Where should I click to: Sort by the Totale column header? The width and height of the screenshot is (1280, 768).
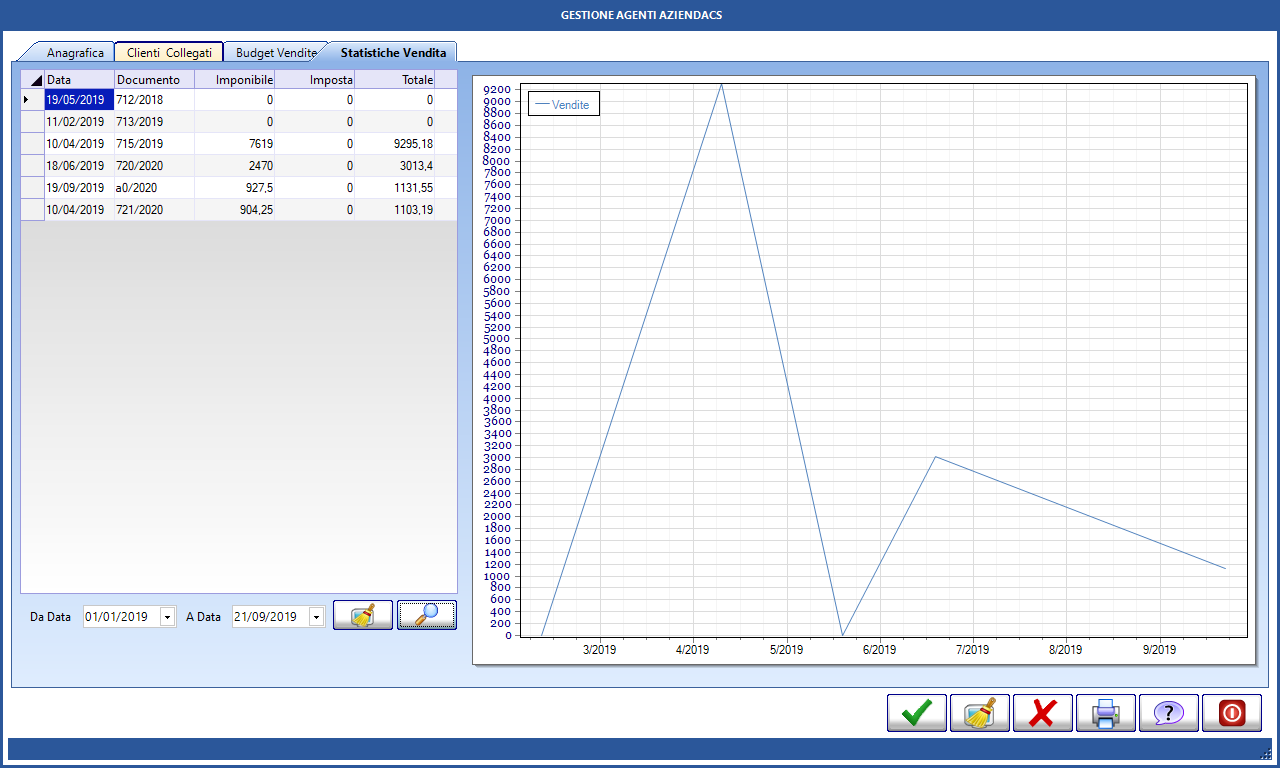[x=394, y=80]
